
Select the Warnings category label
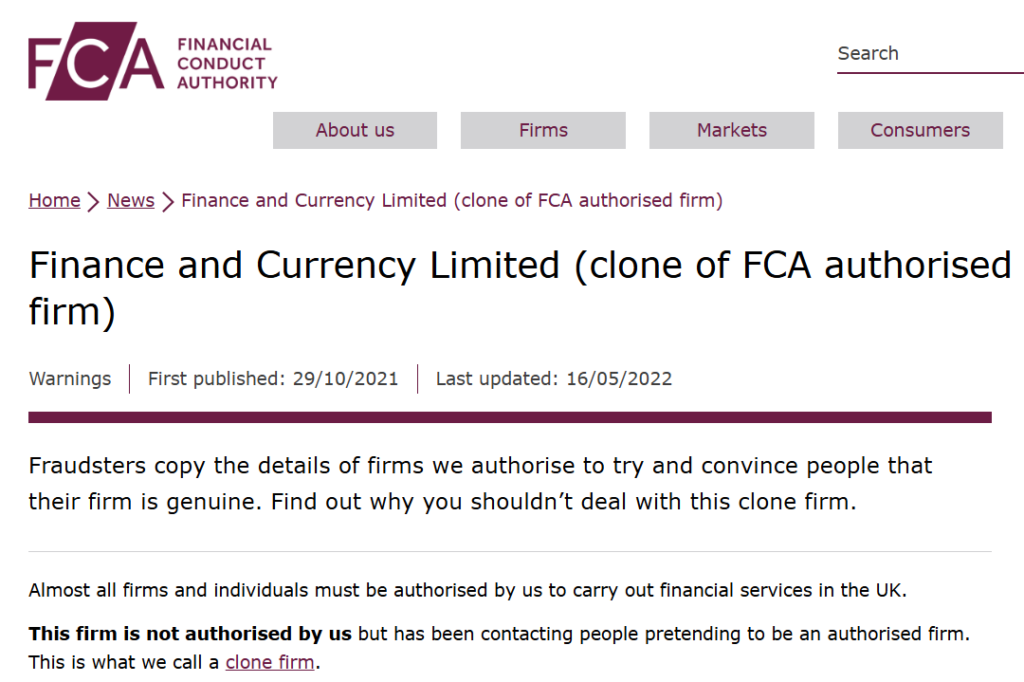tap(70, 379)
